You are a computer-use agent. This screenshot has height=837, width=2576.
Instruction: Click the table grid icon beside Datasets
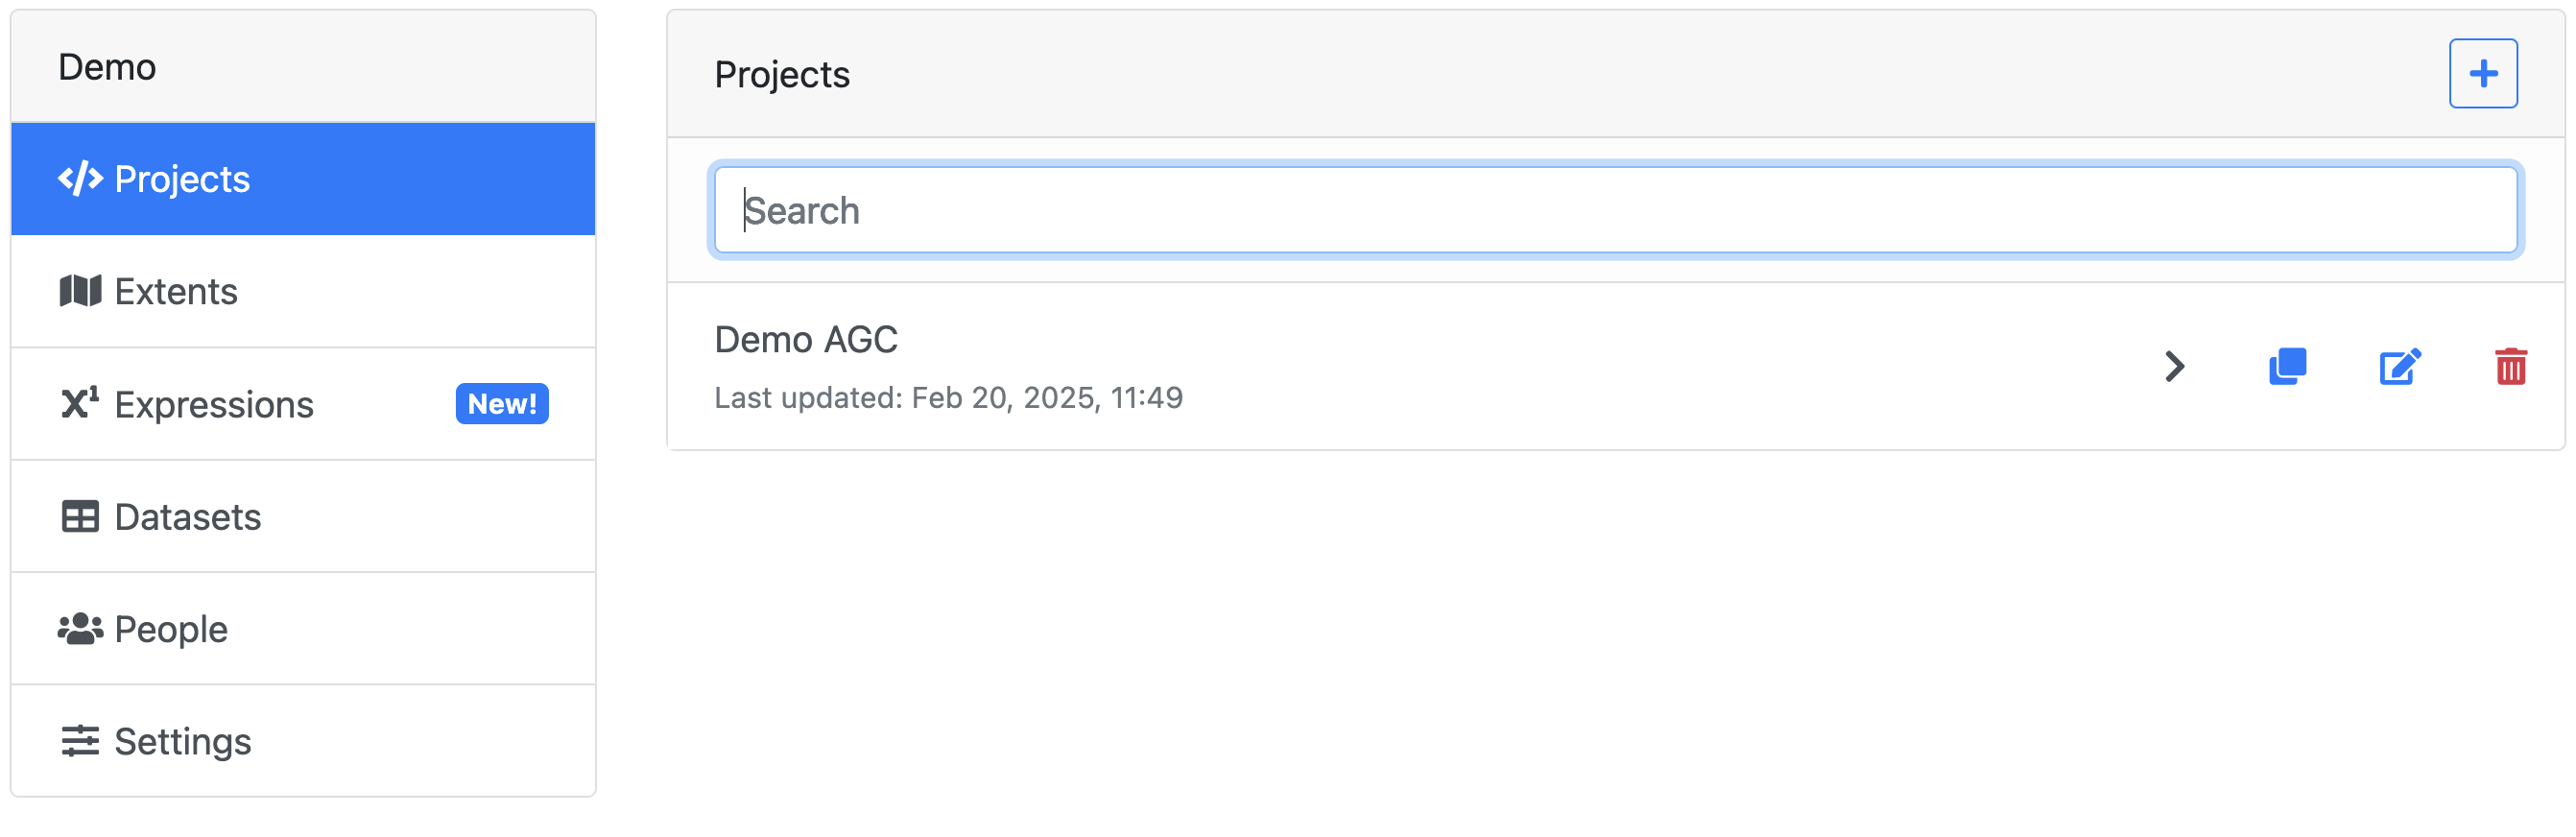pyautogui.click(x=80, y=516)
